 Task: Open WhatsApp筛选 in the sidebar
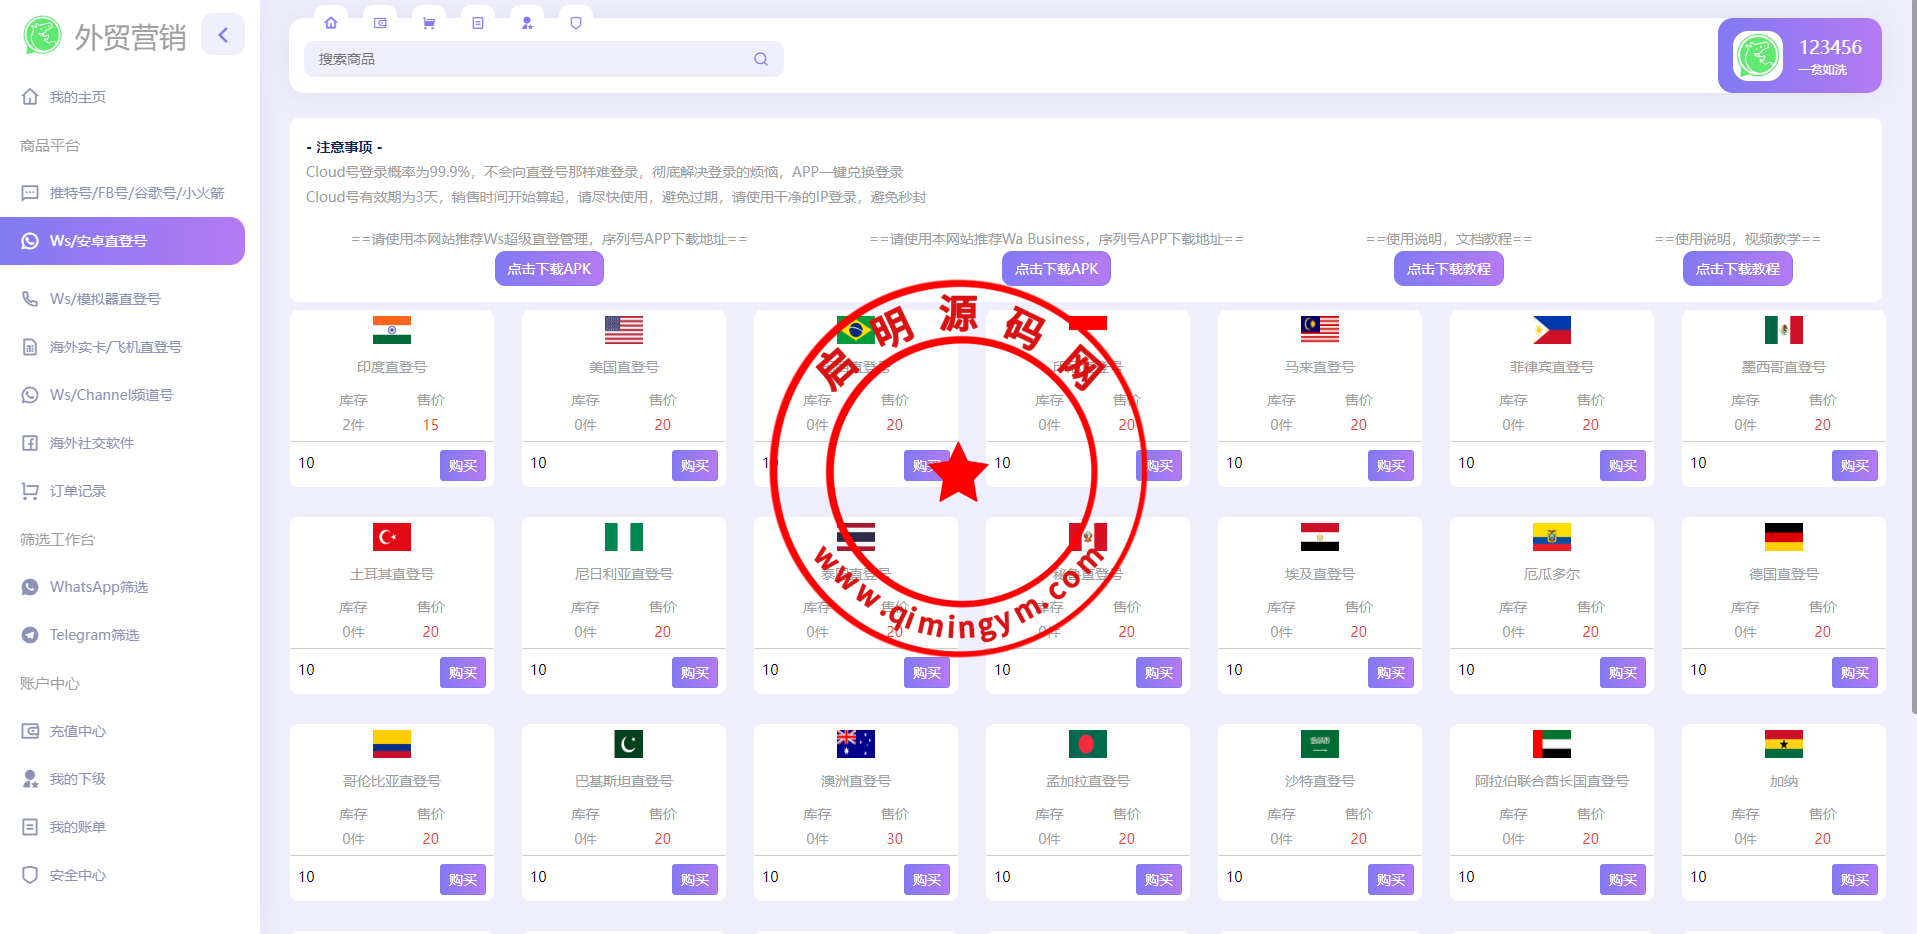99,587
